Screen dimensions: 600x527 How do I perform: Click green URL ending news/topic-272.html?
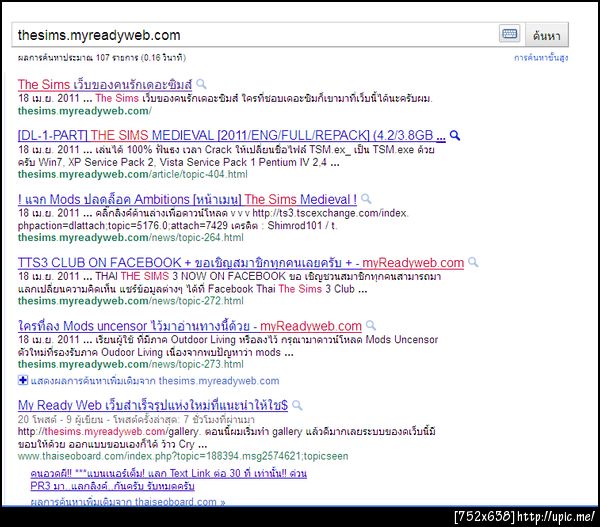pos(130,301)
